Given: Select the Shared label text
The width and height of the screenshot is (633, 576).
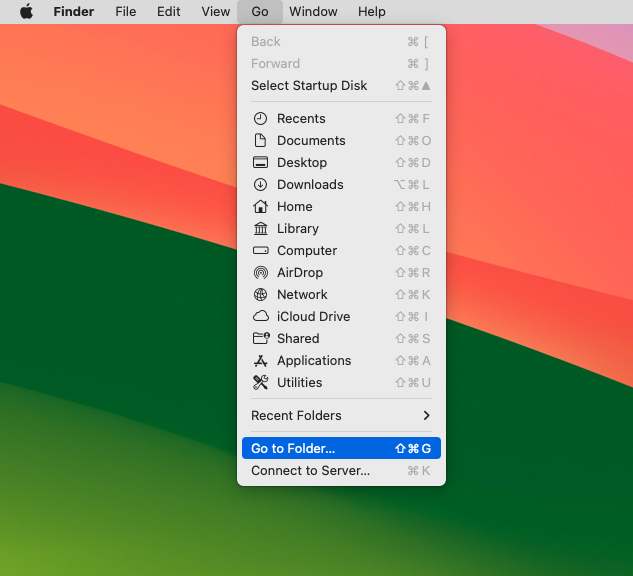Looking at the screenshot, I should coord(298,338).
